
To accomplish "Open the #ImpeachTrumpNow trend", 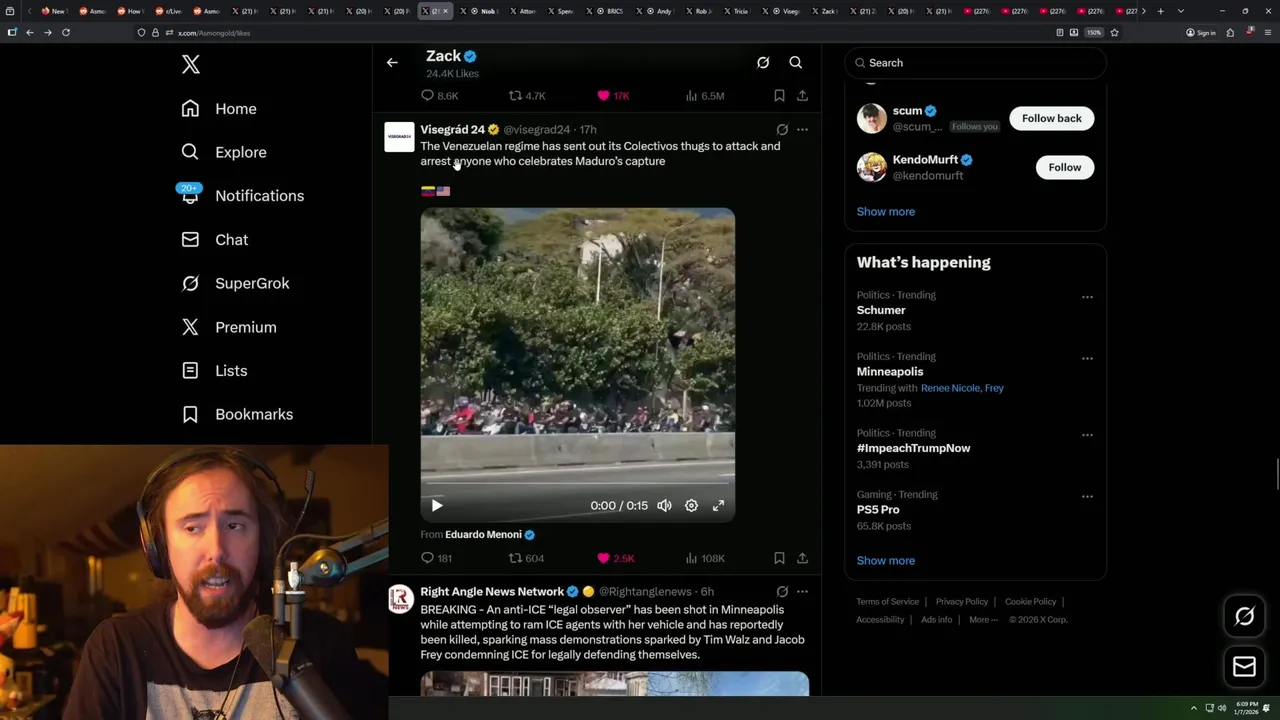I will pos(913,449).
